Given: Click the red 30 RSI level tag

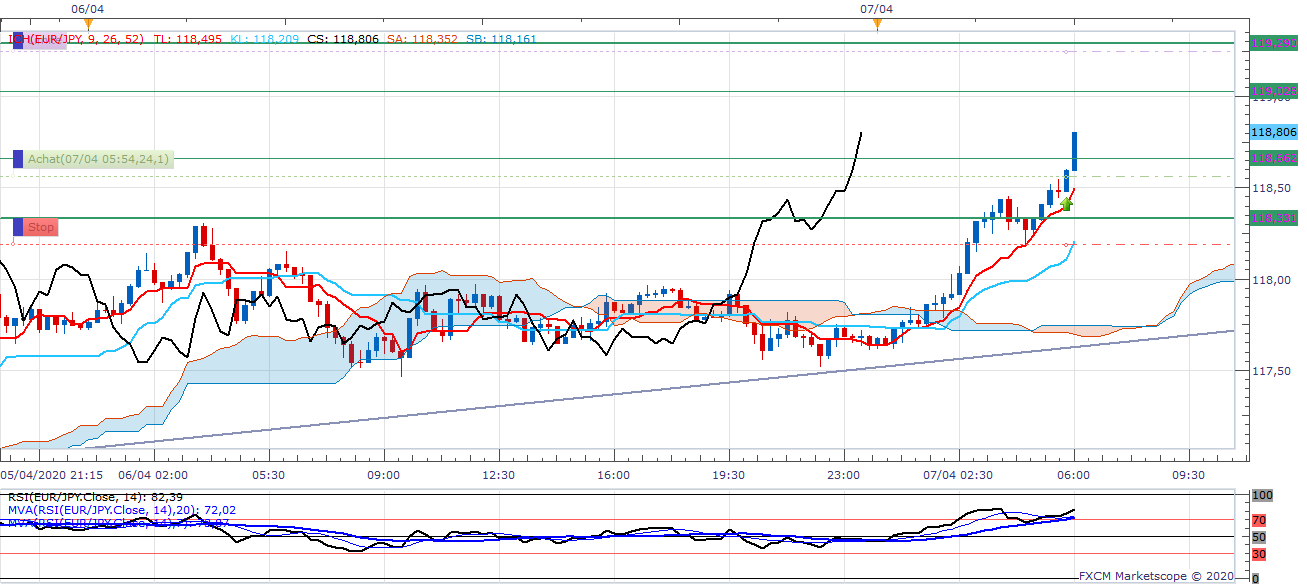Looking at the screenshot, I should tap(1258, 555).
